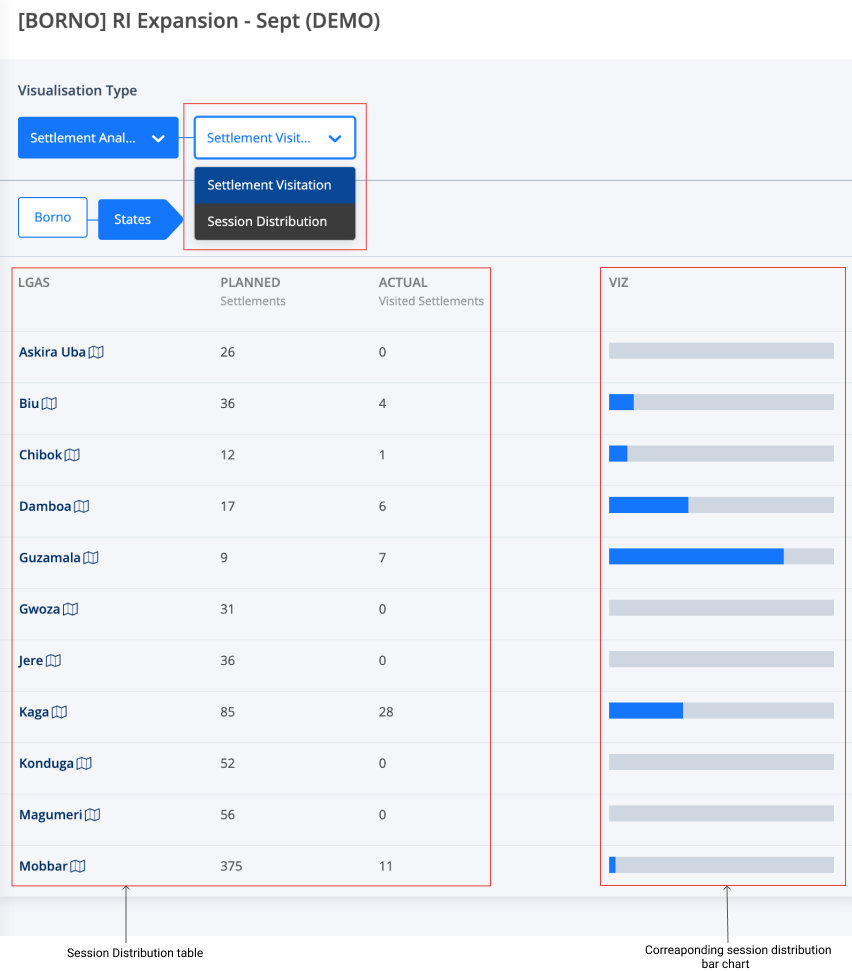Open the map icon beside Konduga

tap(84, 764)
